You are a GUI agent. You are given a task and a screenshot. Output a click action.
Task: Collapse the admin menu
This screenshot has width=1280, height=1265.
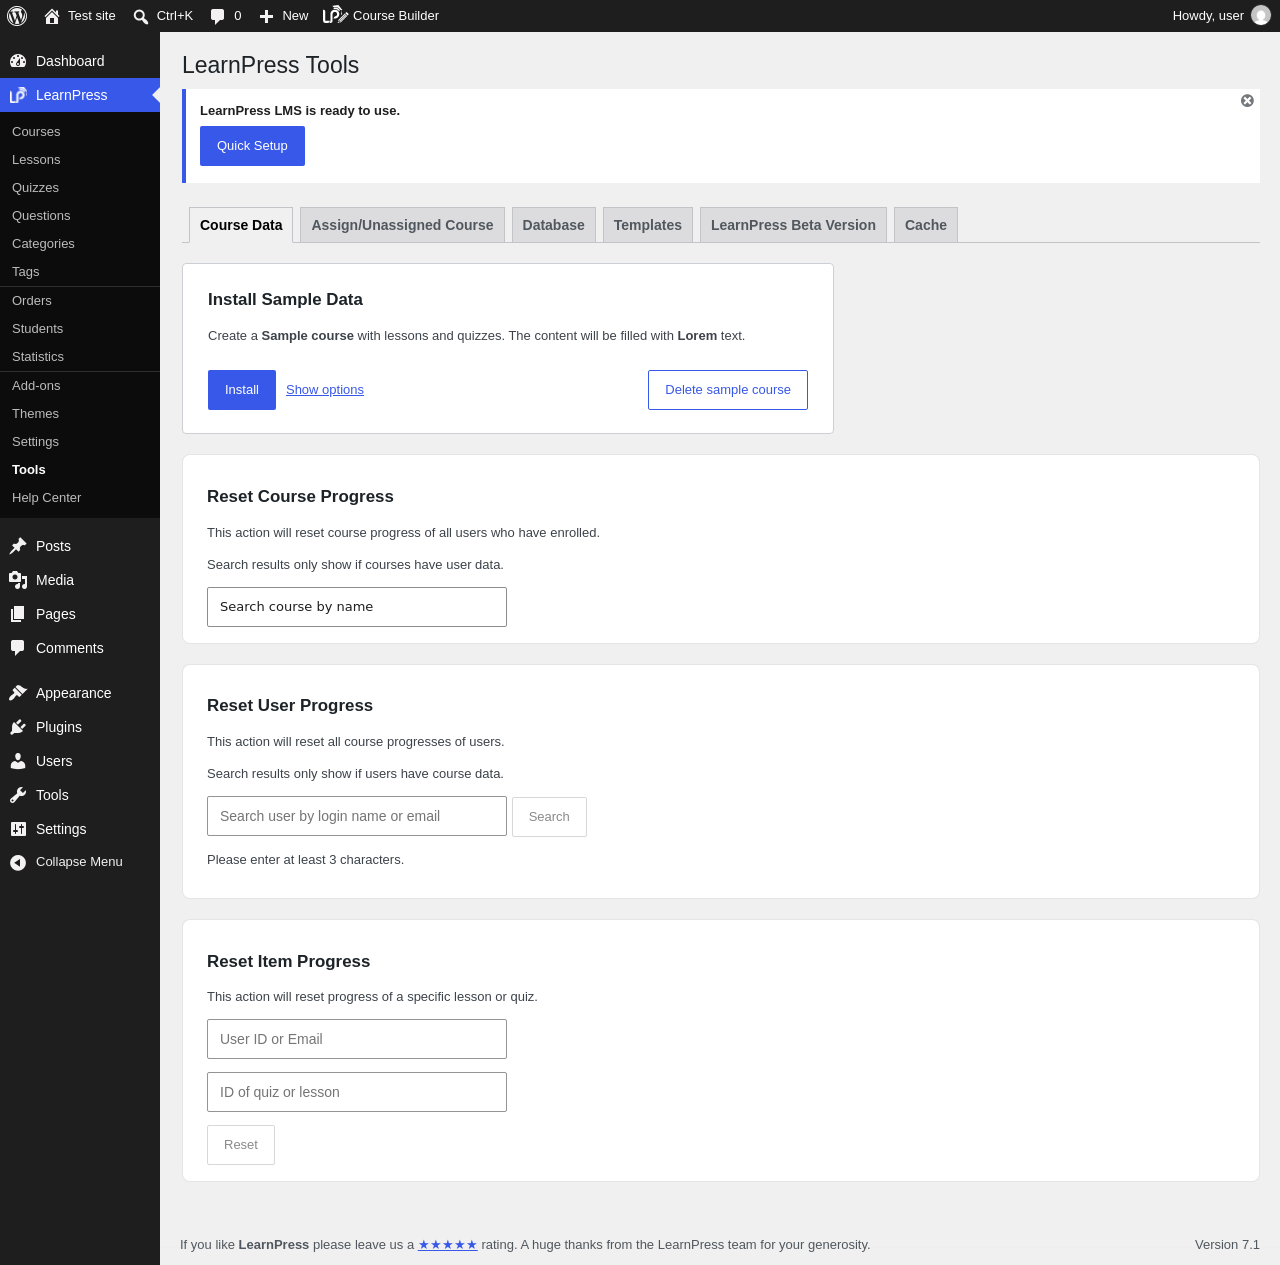click(x=80, y=862)
